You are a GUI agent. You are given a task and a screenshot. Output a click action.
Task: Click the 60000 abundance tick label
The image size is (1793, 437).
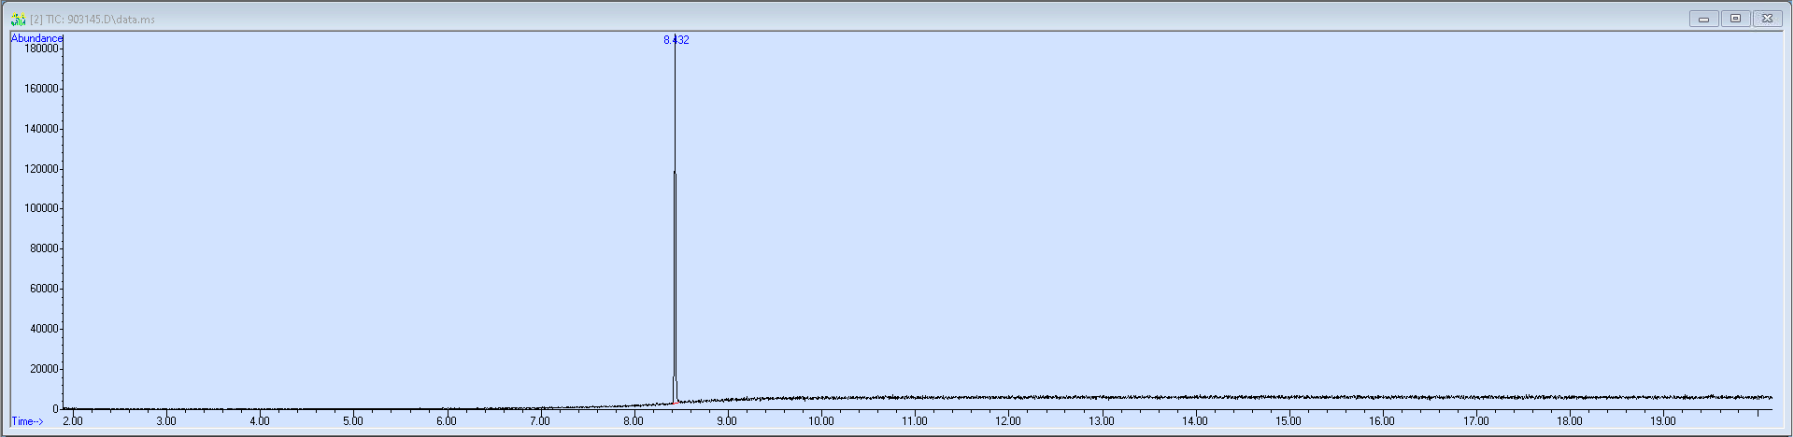(x=43, y=289)
